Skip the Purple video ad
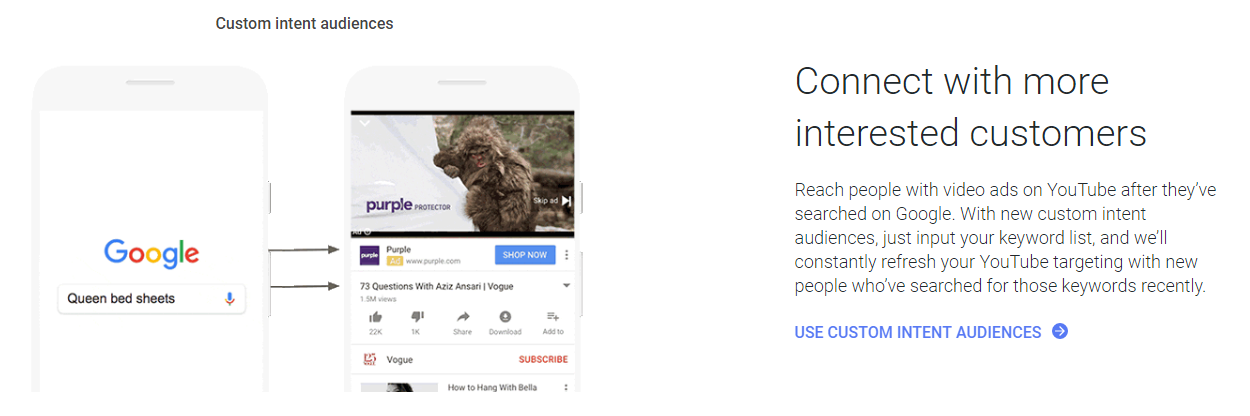The width and height of the screenshot is (1250, 416). click(553, 201)
